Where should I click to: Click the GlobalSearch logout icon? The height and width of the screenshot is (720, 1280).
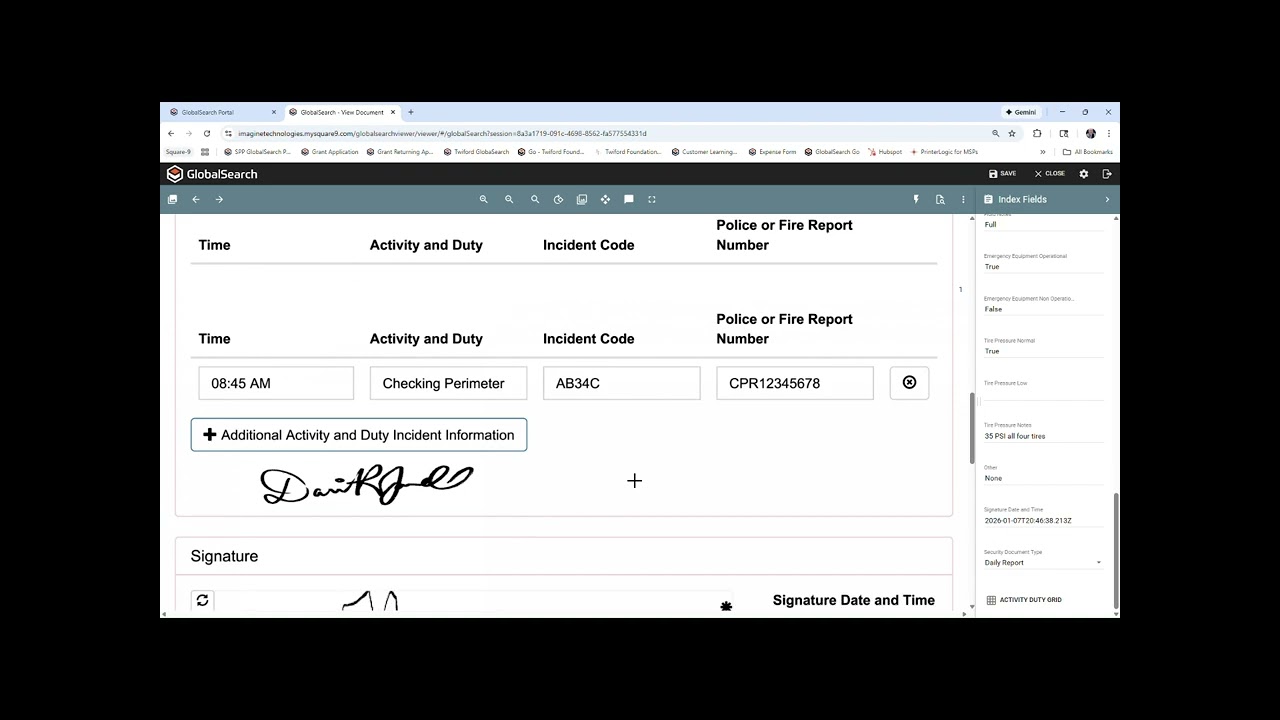[1107, 174]
